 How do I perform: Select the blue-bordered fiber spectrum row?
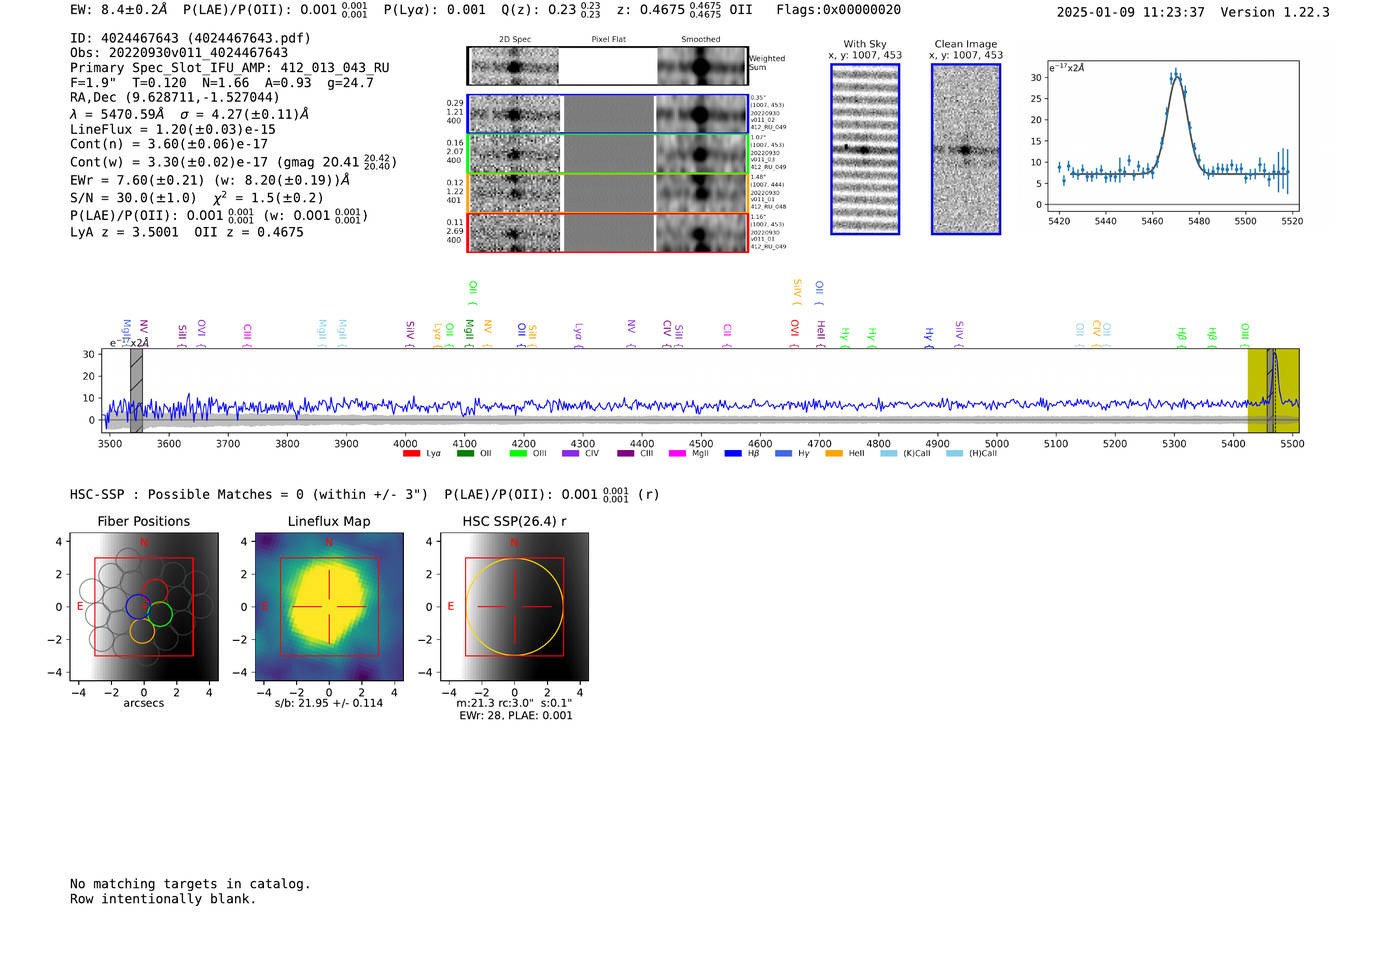(x=607, y=114)
